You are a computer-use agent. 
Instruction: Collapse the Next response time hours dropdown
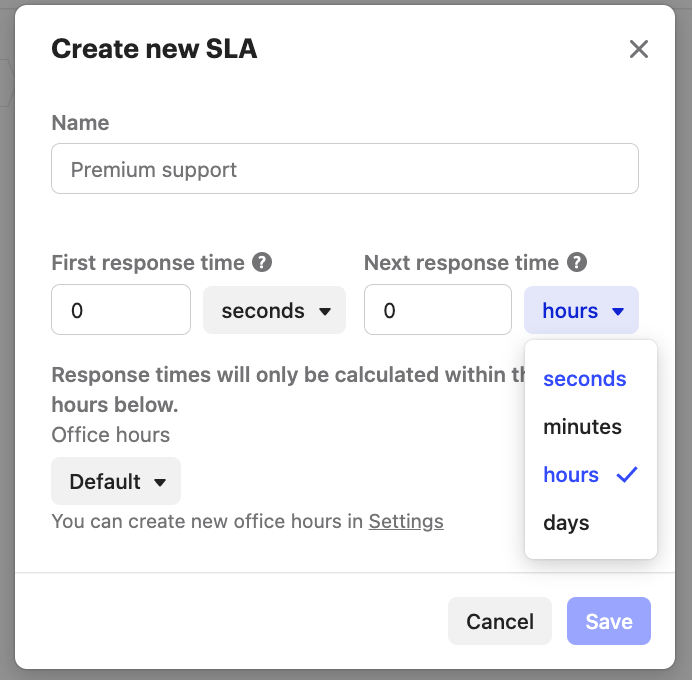pos(582,311)
